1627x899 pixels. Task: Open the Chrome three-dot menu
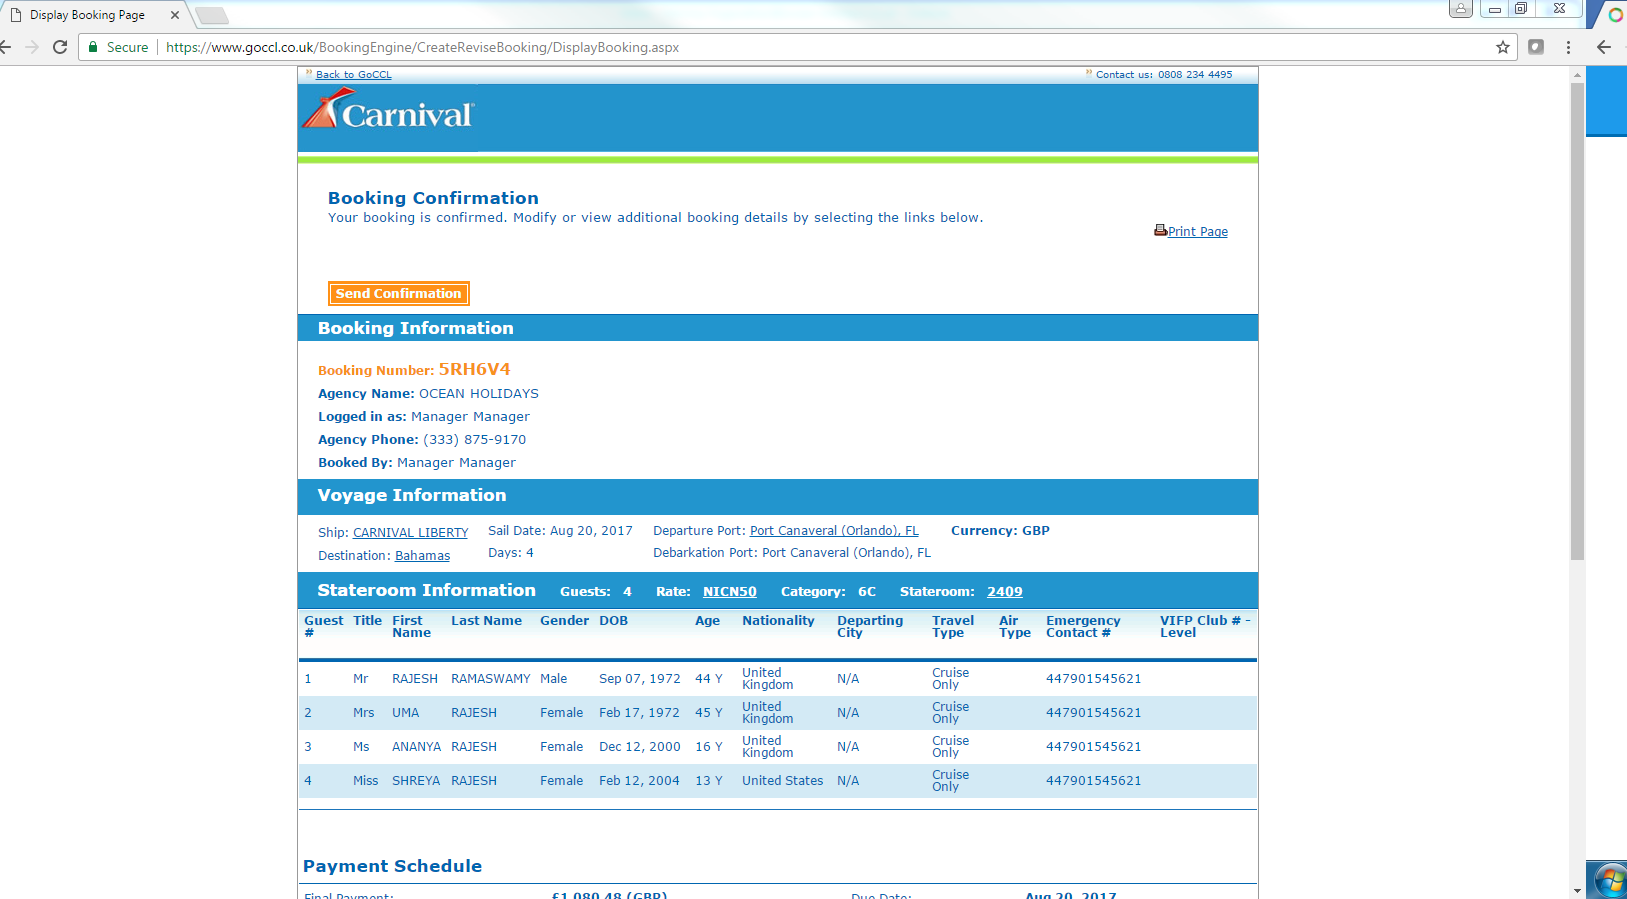(x=1568, y=47)
